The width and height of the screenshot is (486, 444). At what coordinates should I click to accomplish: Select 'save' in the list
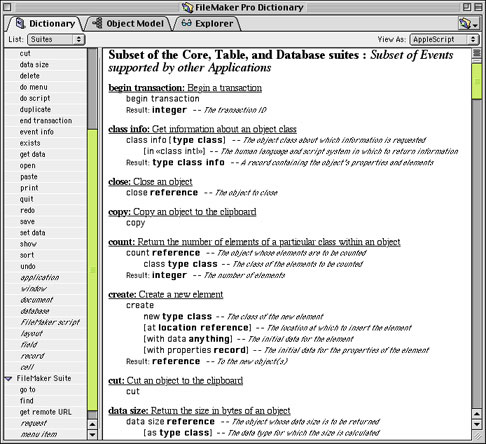[x=27, y=222]
